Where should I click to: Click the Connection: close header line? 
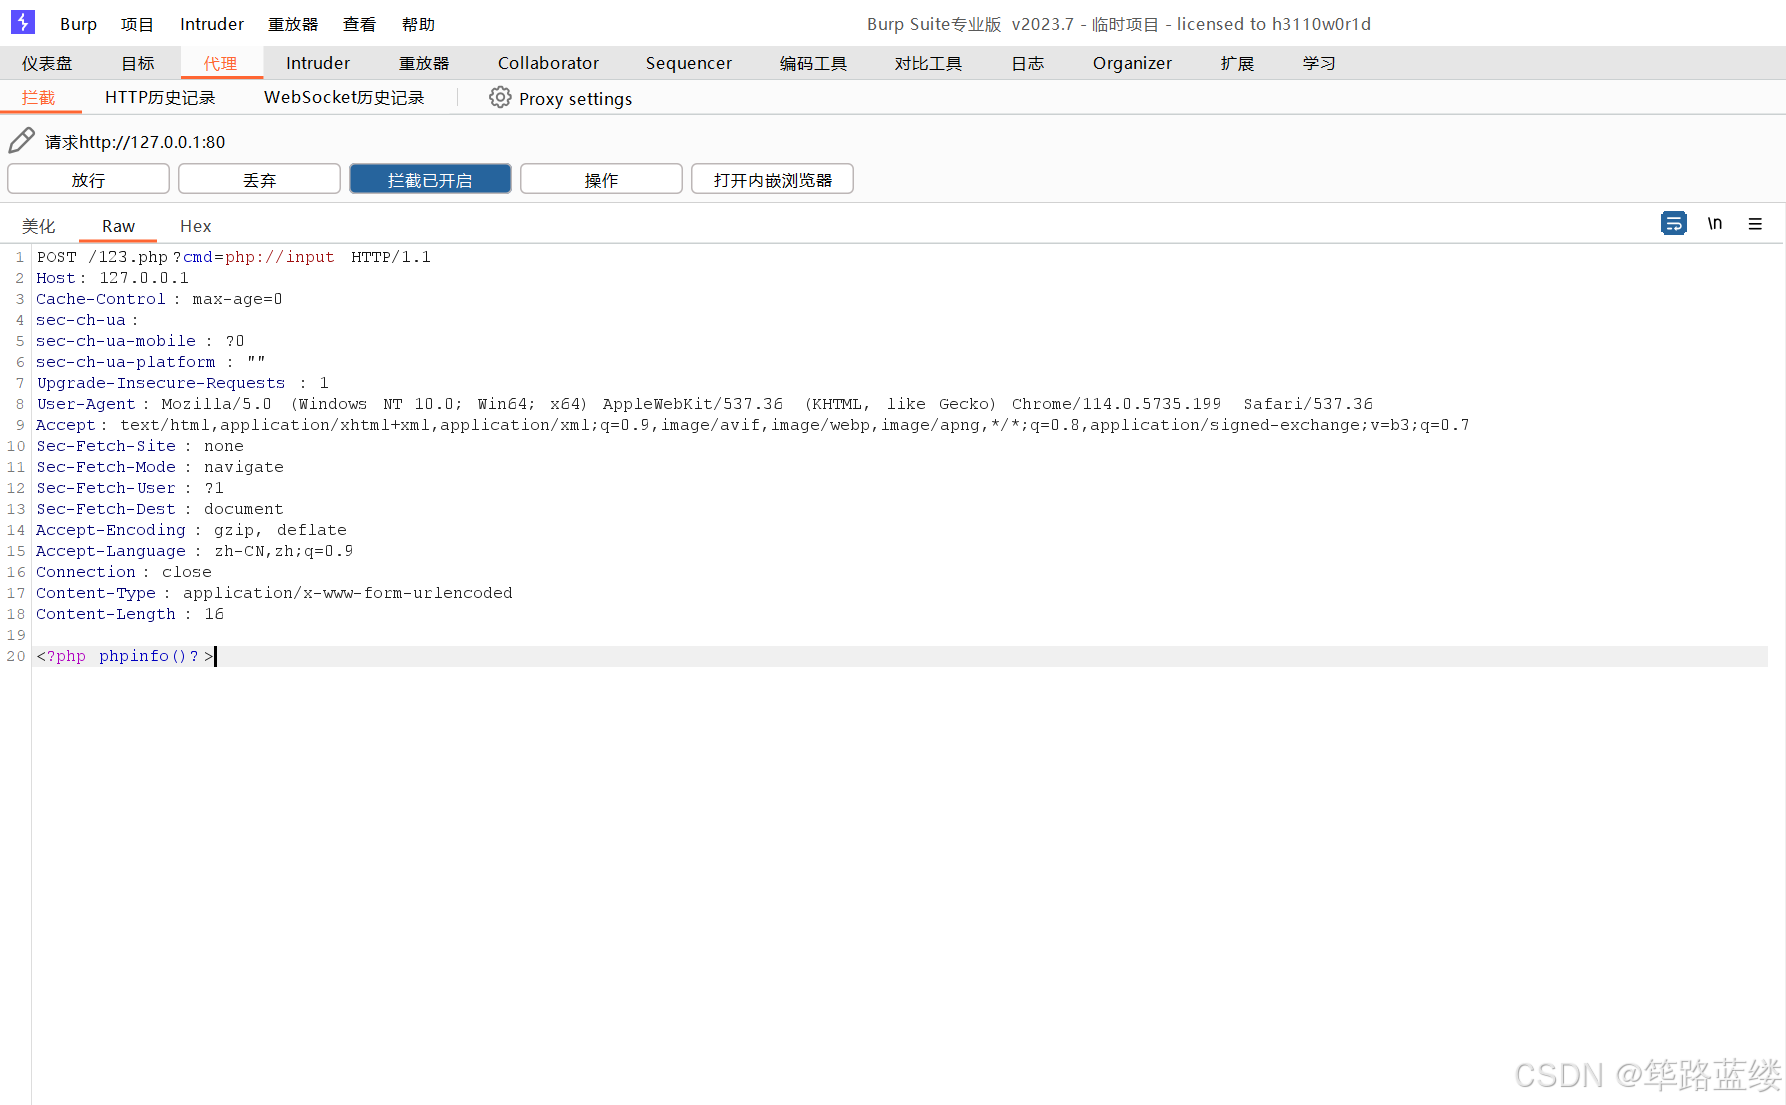click(124, 572)
